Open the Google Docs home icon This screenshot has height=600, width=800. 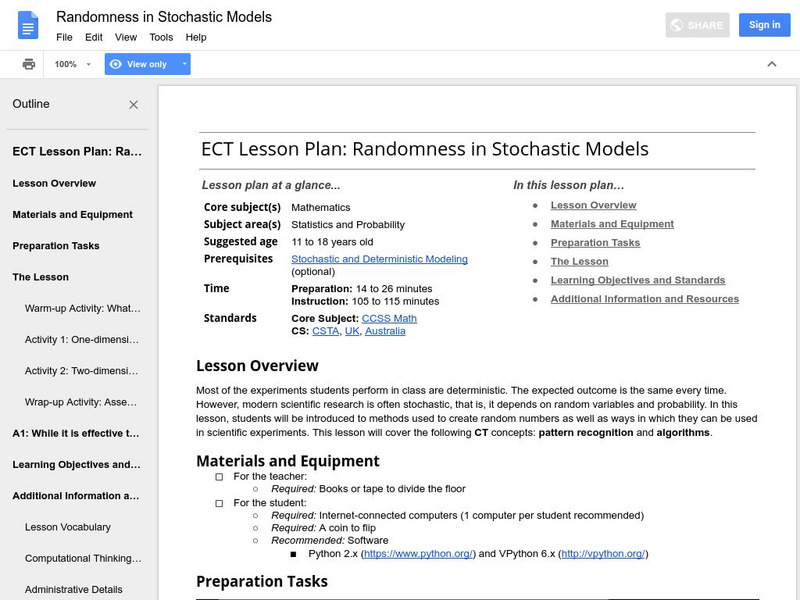pyautogui.click(x=28, y=26)
